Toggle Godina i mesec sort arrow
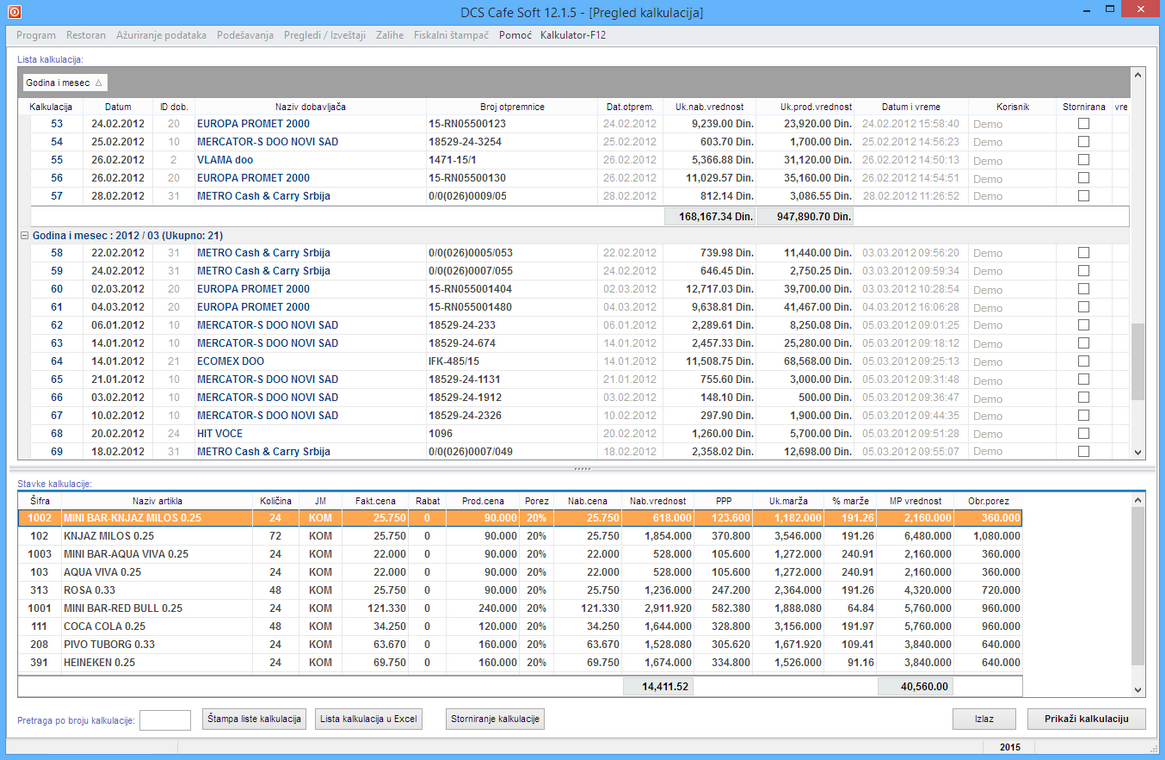 pos(99,83)
